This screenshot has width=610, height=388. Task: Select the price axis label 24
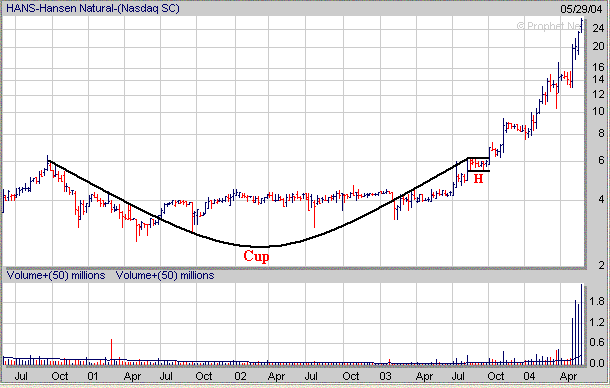[598, 28]
